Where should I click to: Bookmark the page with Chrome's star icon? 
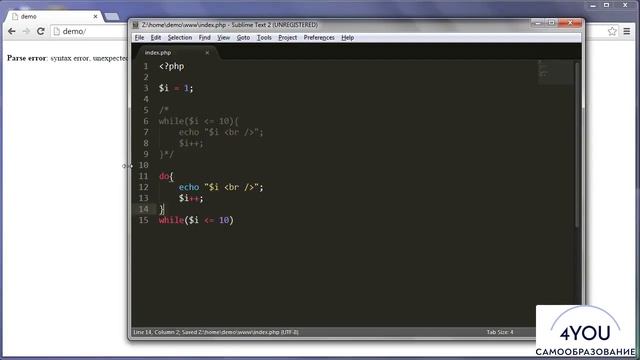(612, 31)
